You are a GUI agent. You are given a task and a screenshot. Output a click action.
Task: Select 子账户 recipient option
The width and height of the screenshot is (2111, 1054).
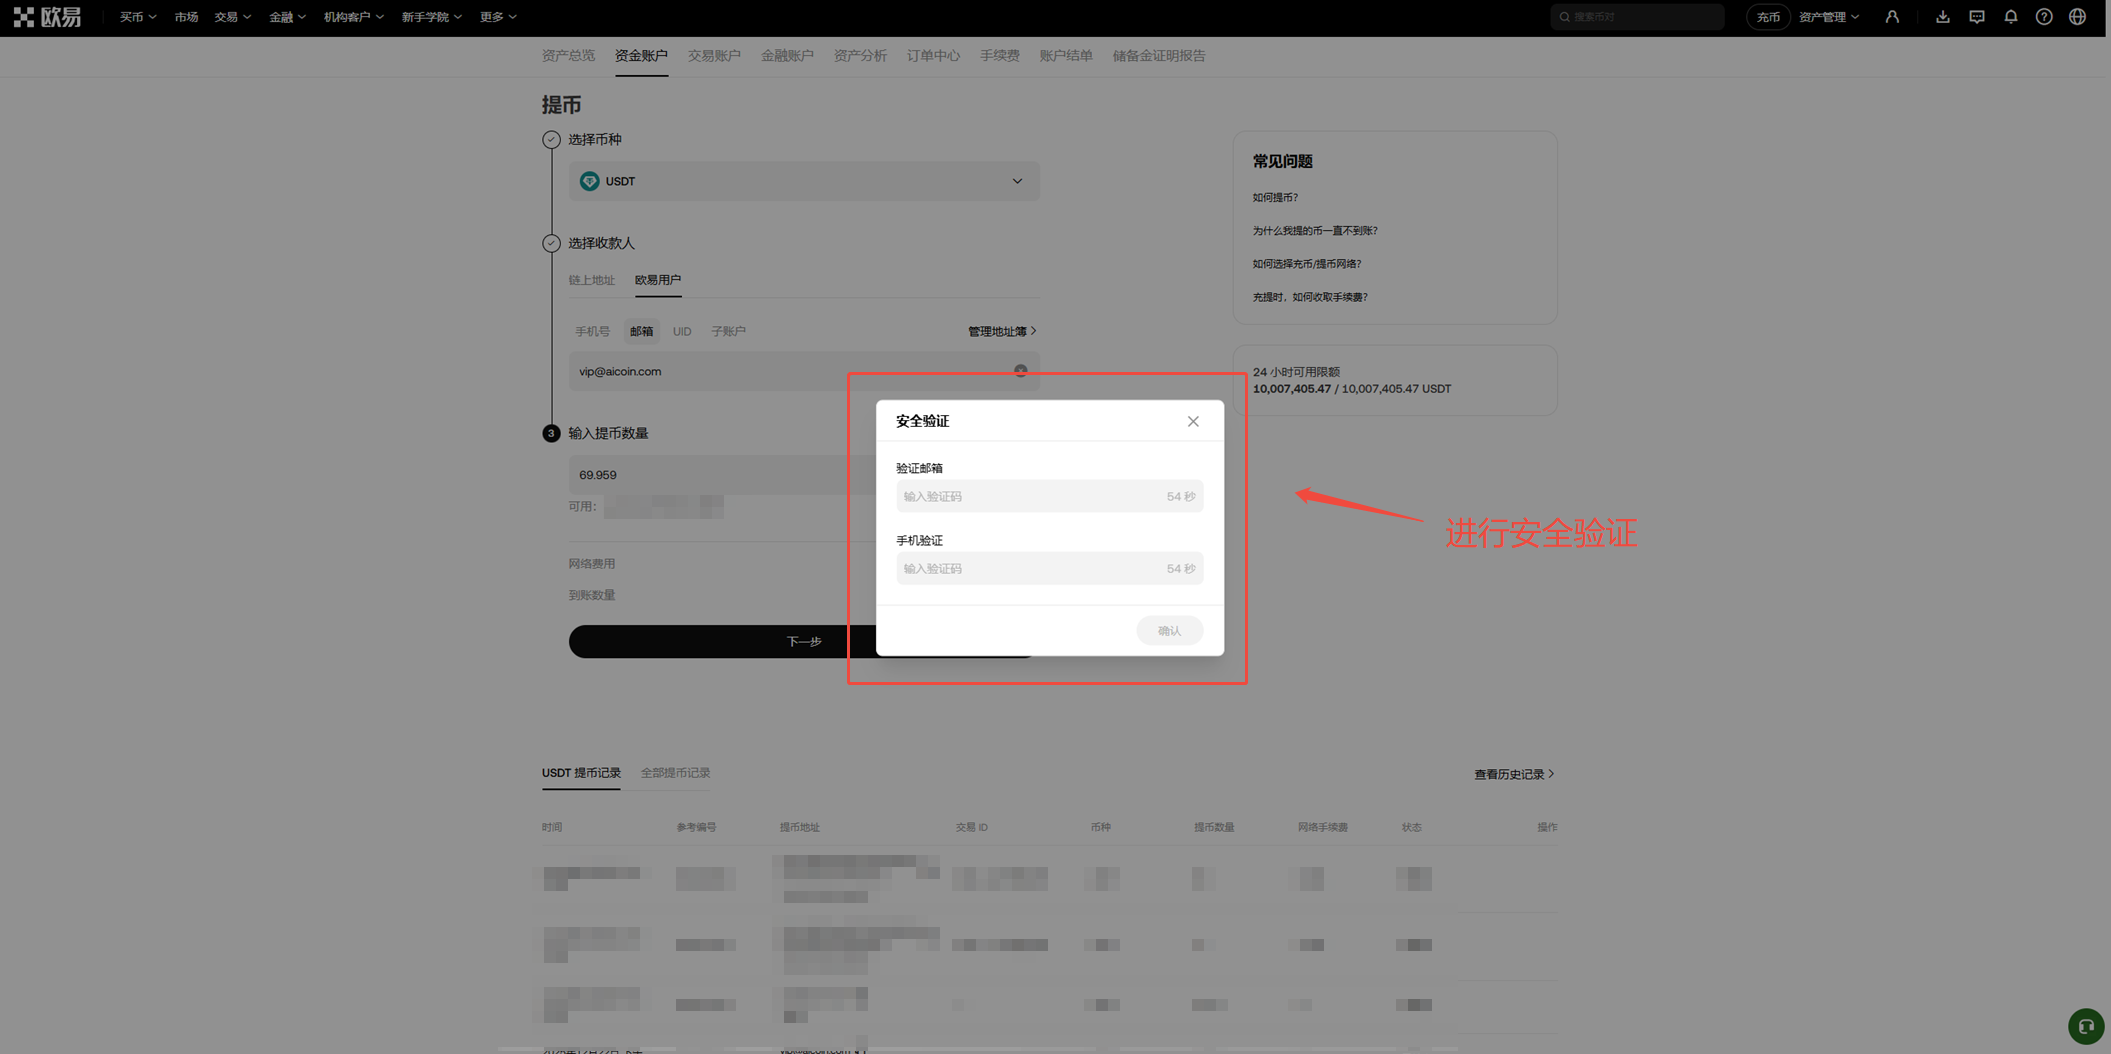pos(729,331)
